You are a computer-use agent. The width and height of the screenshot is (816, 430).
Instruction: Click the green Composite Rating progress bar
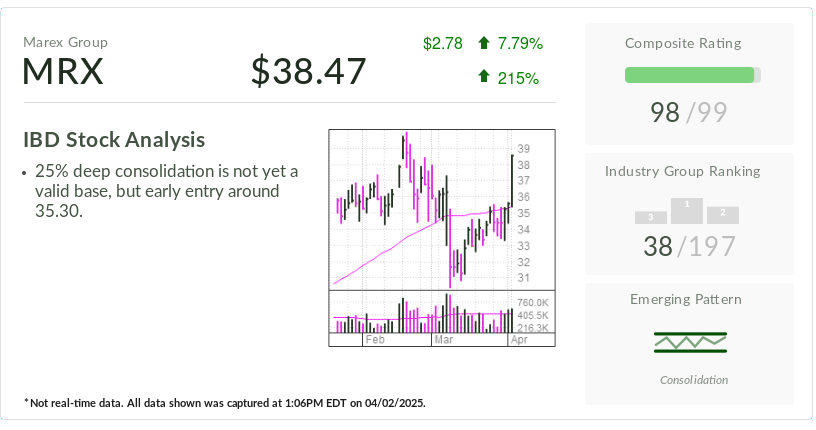(x=689, y=75)
